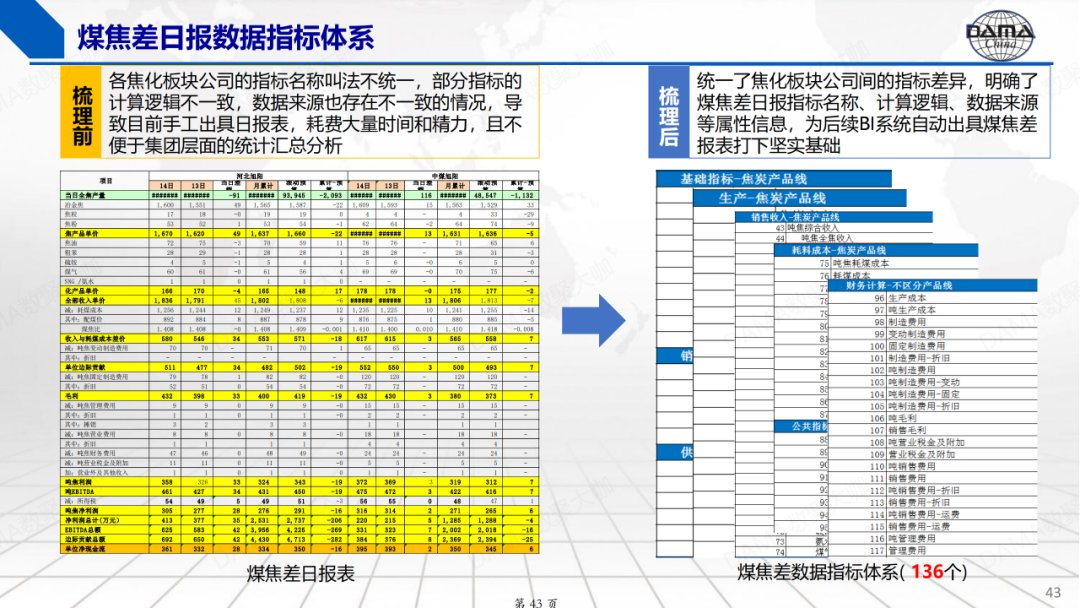This screenshot has height=608, width=1080.
Task: Click the slide title 煤焦差日报数据指标体系
Action: 225,37
